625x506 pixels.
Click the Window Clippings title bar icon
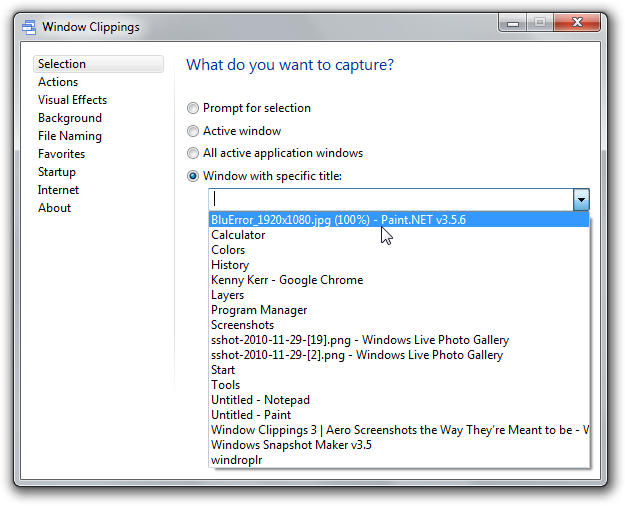point(29,27)
